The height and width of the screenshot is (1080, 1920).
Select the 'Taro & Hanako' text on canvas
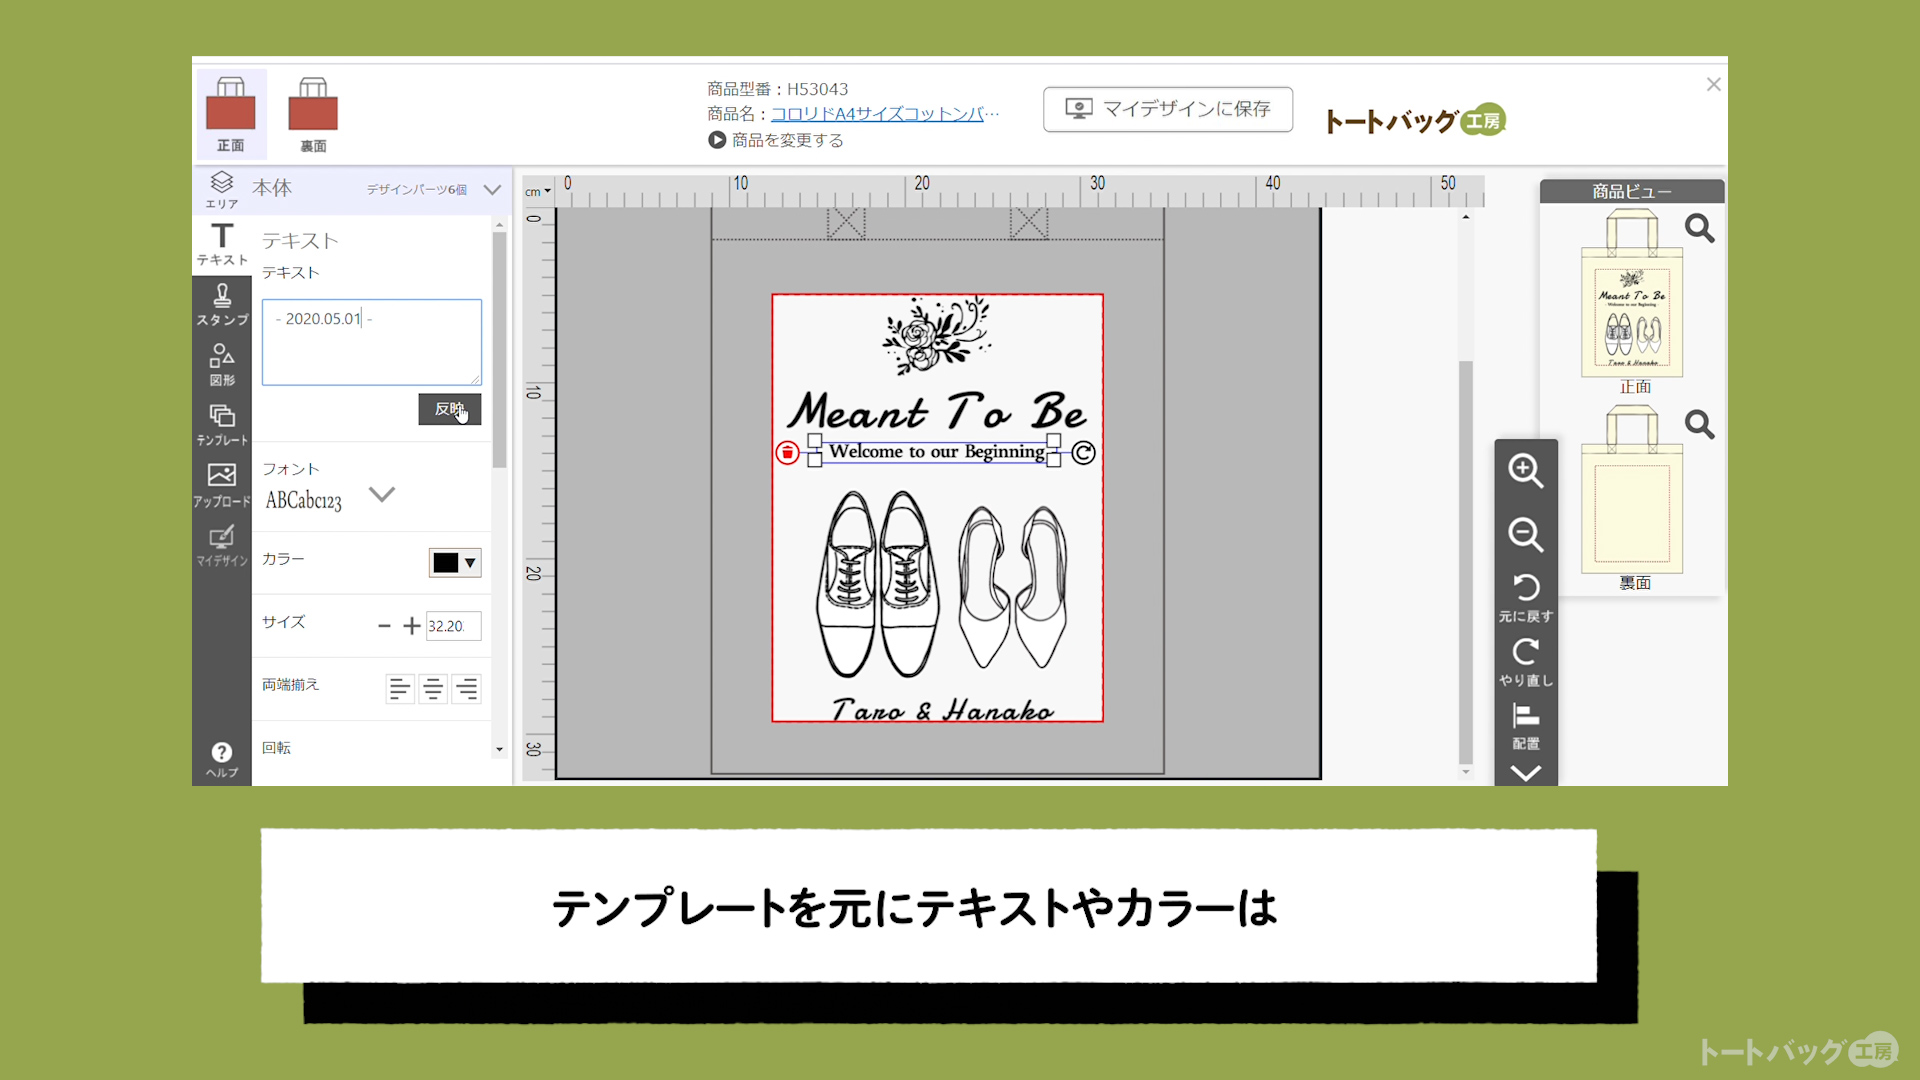[942, 710]
